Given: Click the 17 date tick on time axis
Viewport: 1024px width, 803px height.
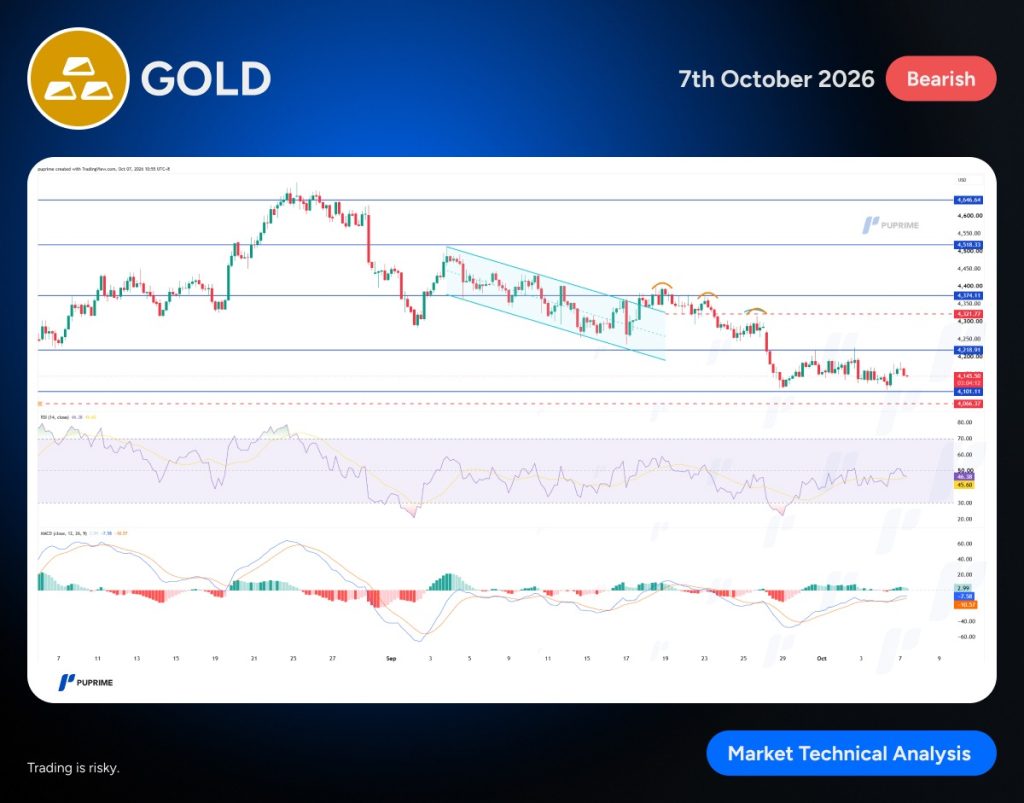Looking at the screenshot, I should (x=626, y=659).
